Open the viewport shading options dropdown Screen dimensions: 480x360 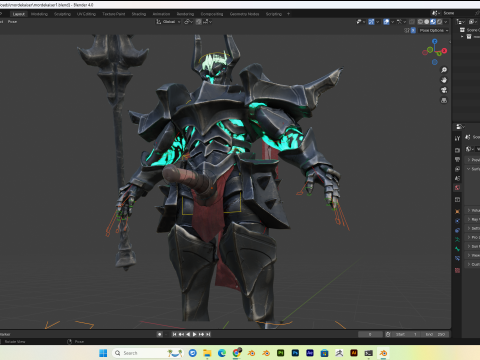(446, 22)
